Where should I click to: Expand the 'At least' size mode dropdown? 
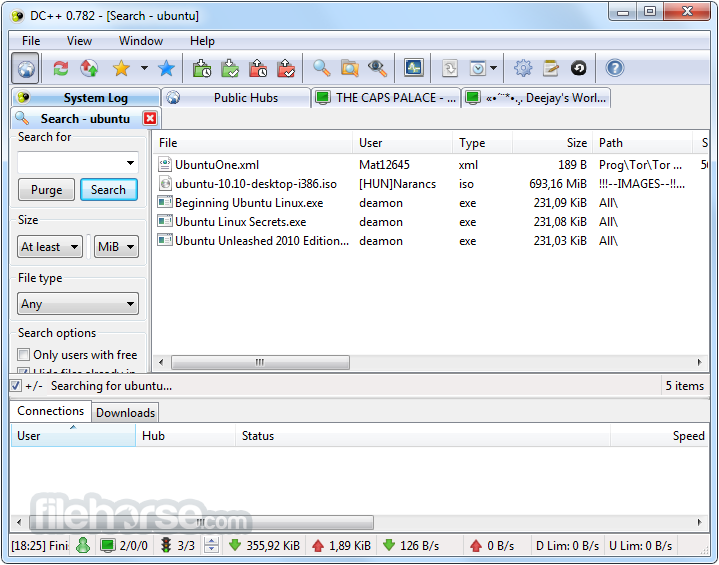[x=50, y=247]
